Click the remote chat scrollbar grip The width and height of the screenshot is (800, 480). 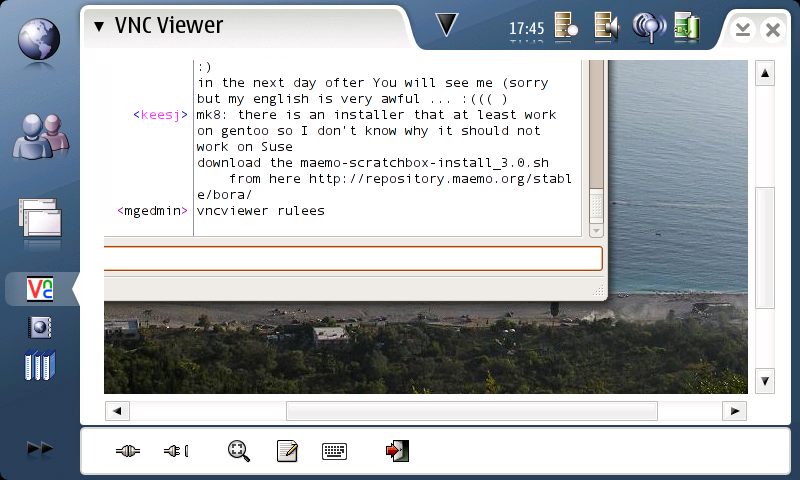click(596, 206)
